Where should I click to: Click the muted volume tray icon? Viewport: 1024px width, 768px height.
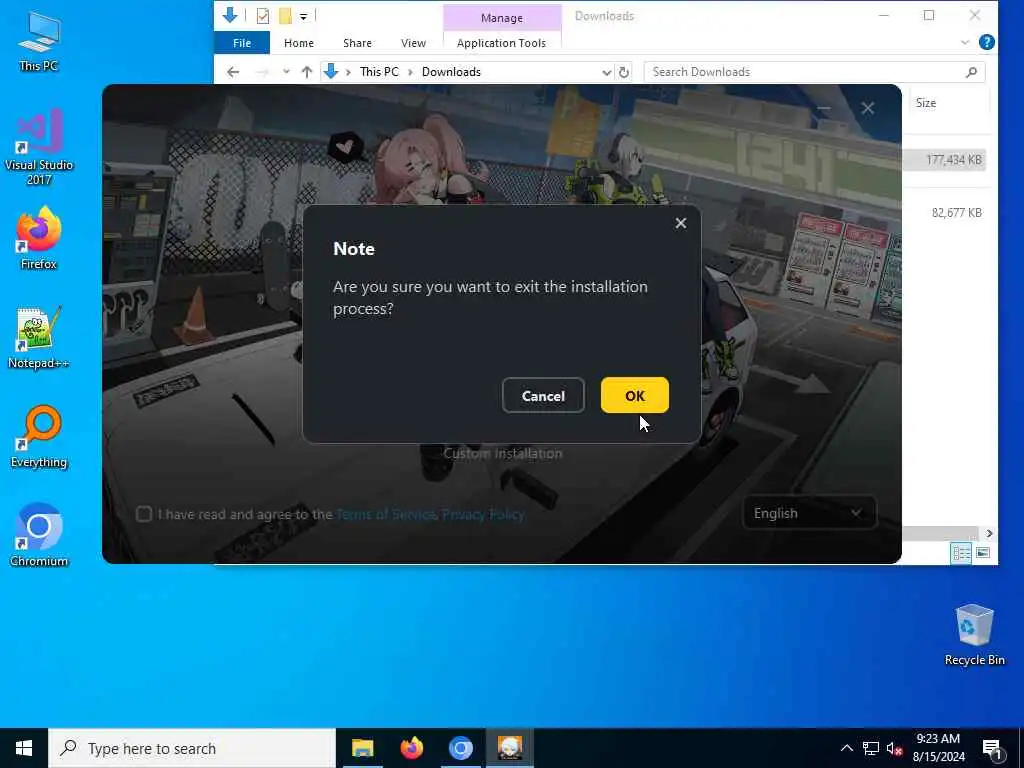click(894, 748)
